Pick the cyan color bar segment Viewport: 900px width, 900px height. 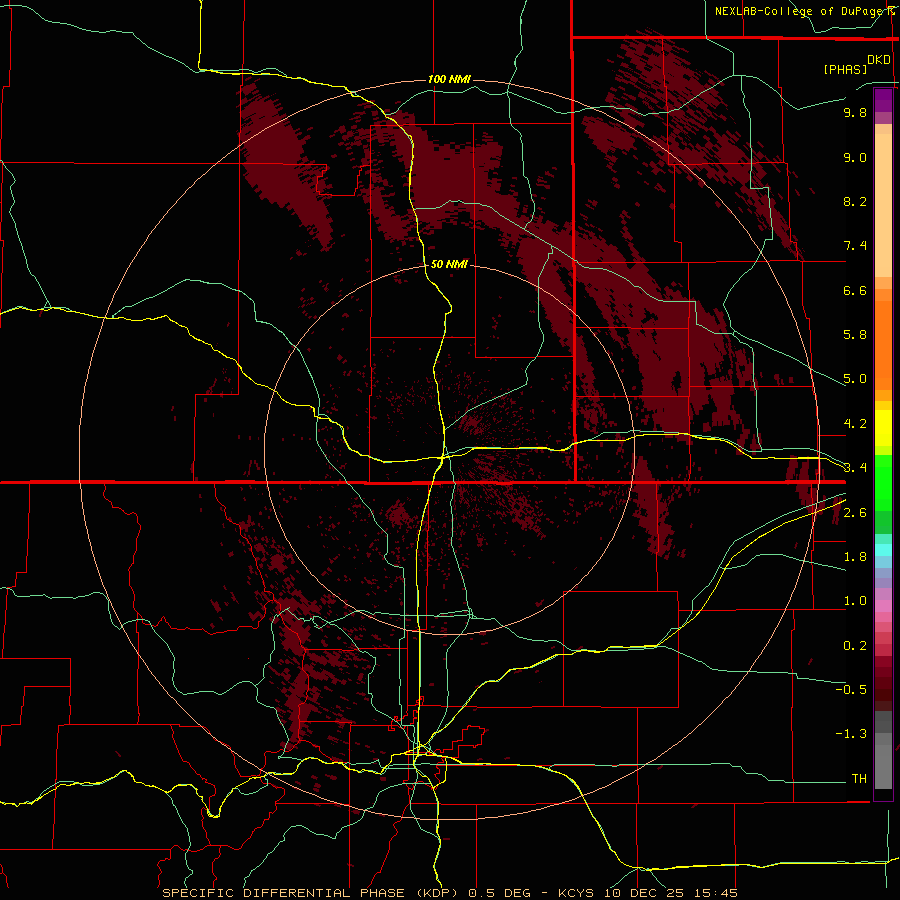click(x=883, y=549)
